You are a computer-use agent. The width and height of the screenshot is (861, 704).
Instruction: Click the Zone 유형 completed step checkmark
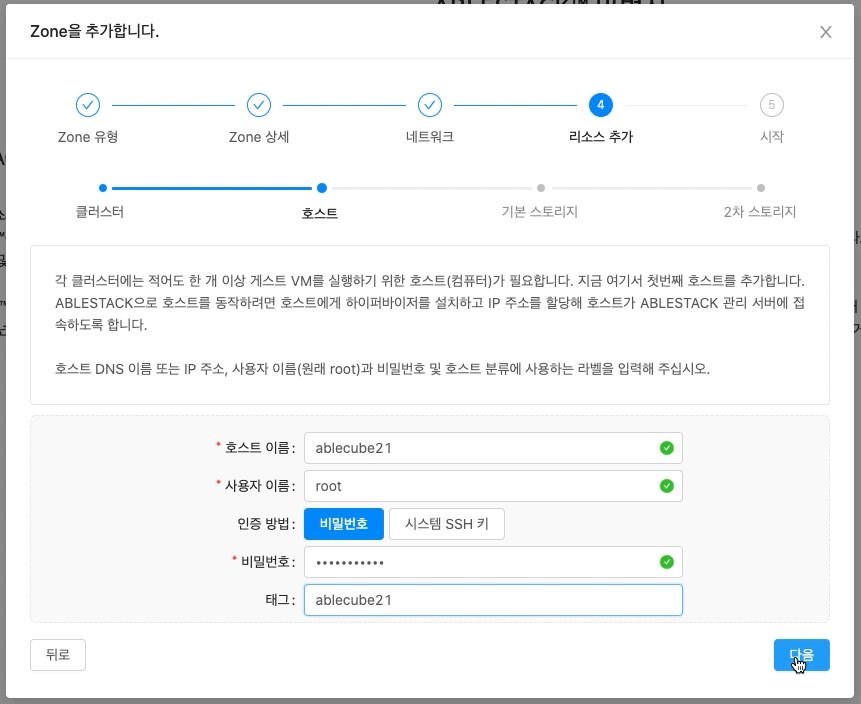point(88,105)
